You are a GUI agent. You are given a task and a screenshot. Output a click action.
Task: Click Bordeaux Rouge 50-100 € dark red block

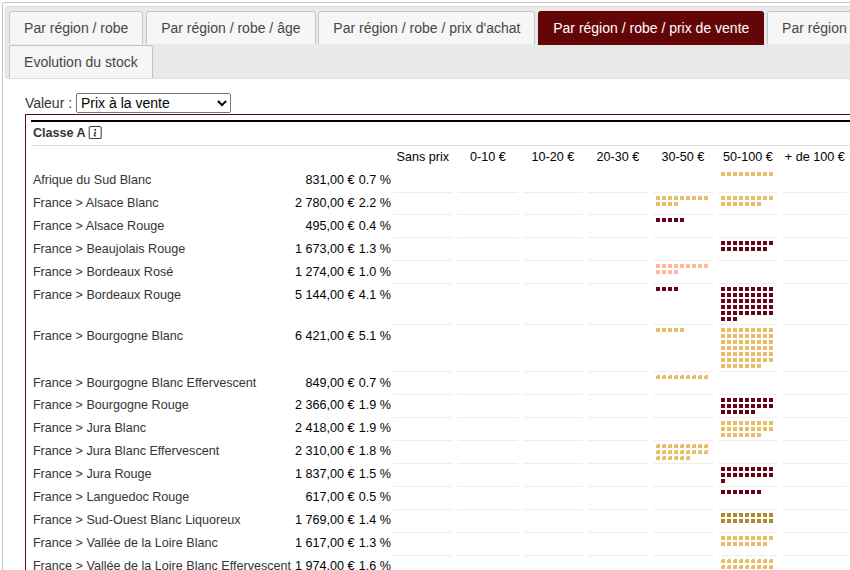[x=747, y=303]
